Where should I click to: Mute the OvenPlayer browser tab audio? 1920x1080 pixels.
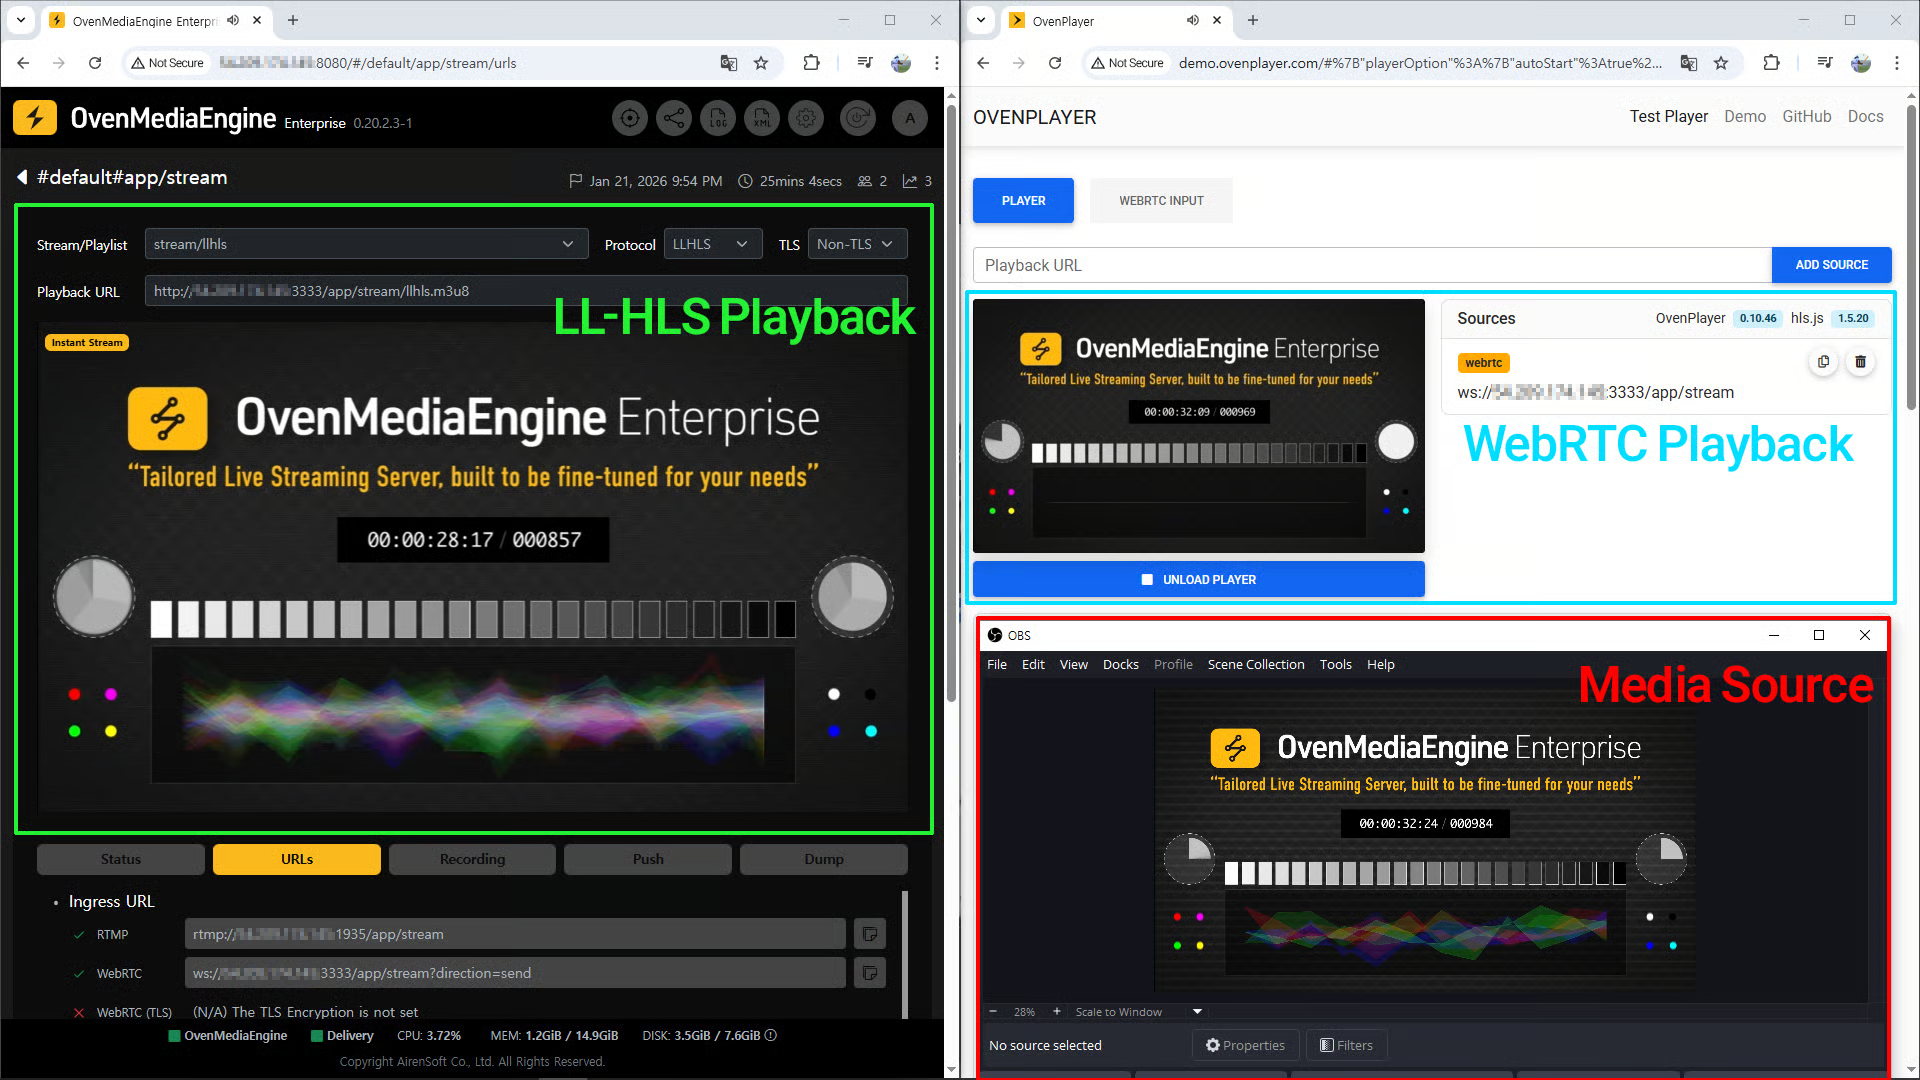point(1192,20)
